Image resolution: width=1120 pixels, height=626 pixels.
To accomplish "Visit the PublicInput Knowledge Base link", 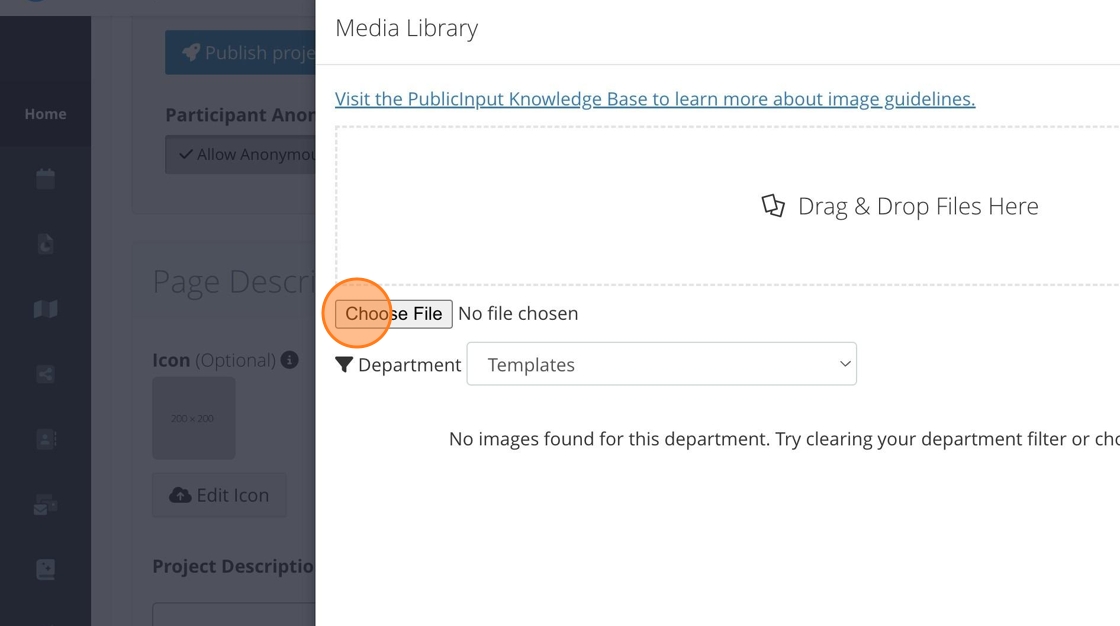I will (654, 99).
